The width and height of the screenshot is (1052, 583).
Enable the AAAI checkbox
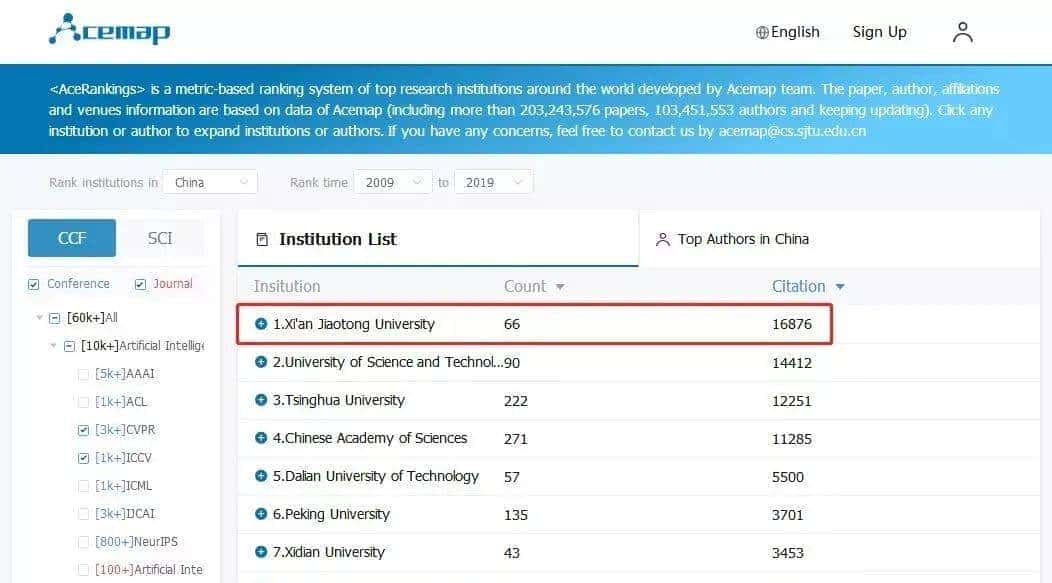click(x=83, y=374)
